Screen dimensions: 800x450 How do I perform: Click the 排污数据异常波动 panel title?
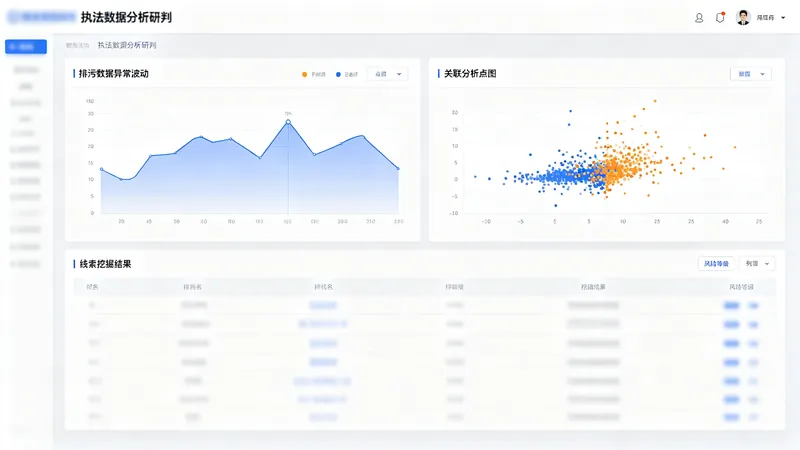113,73
